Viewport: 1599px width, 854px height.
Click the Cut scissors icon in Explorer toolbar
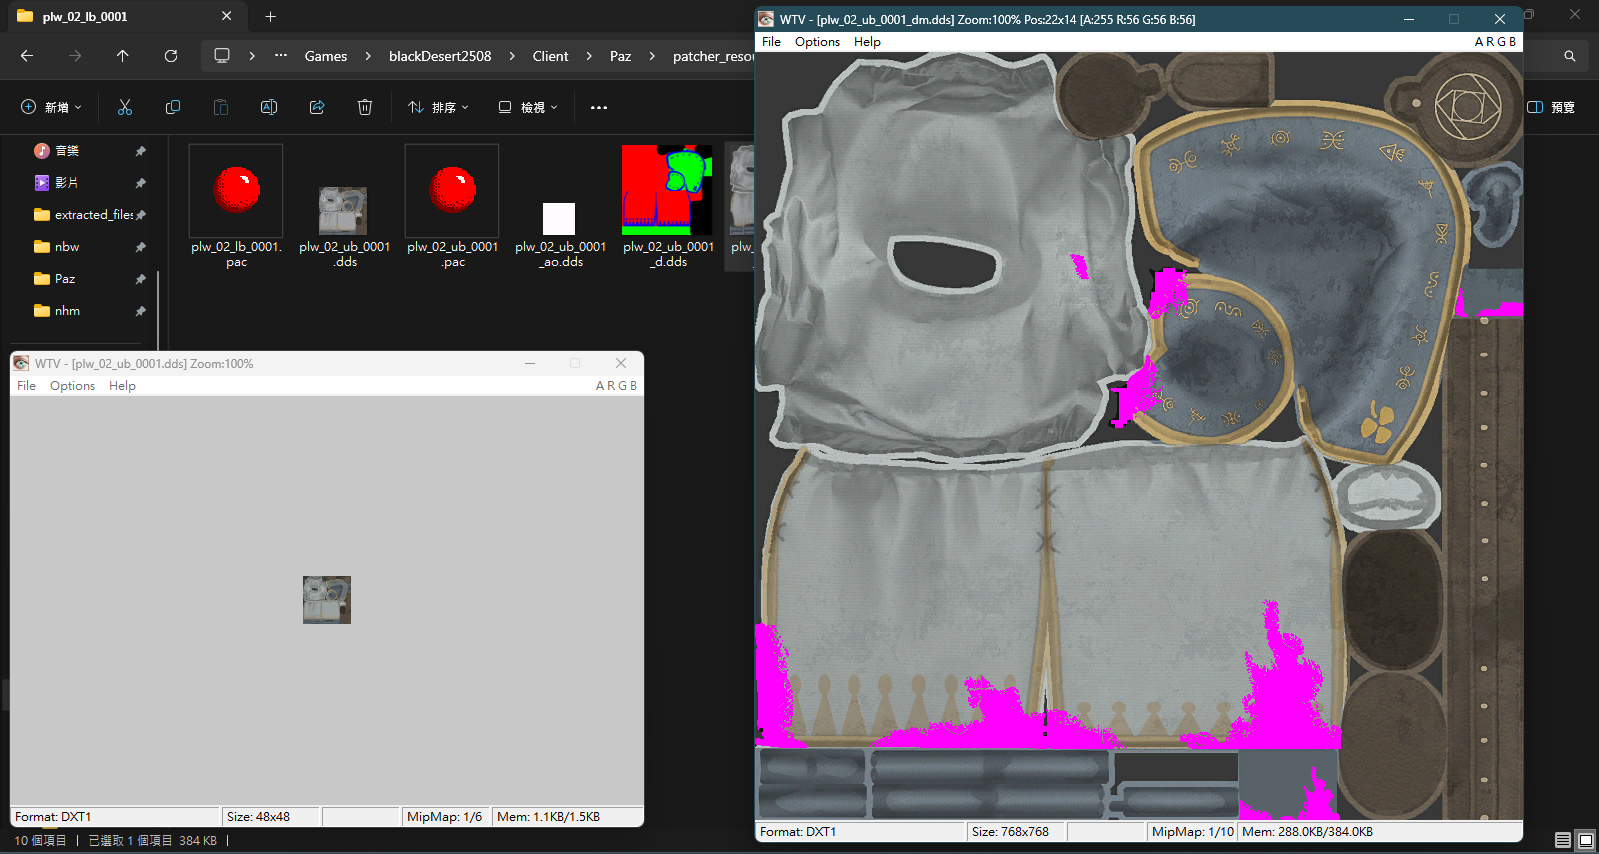coord(125,107)
